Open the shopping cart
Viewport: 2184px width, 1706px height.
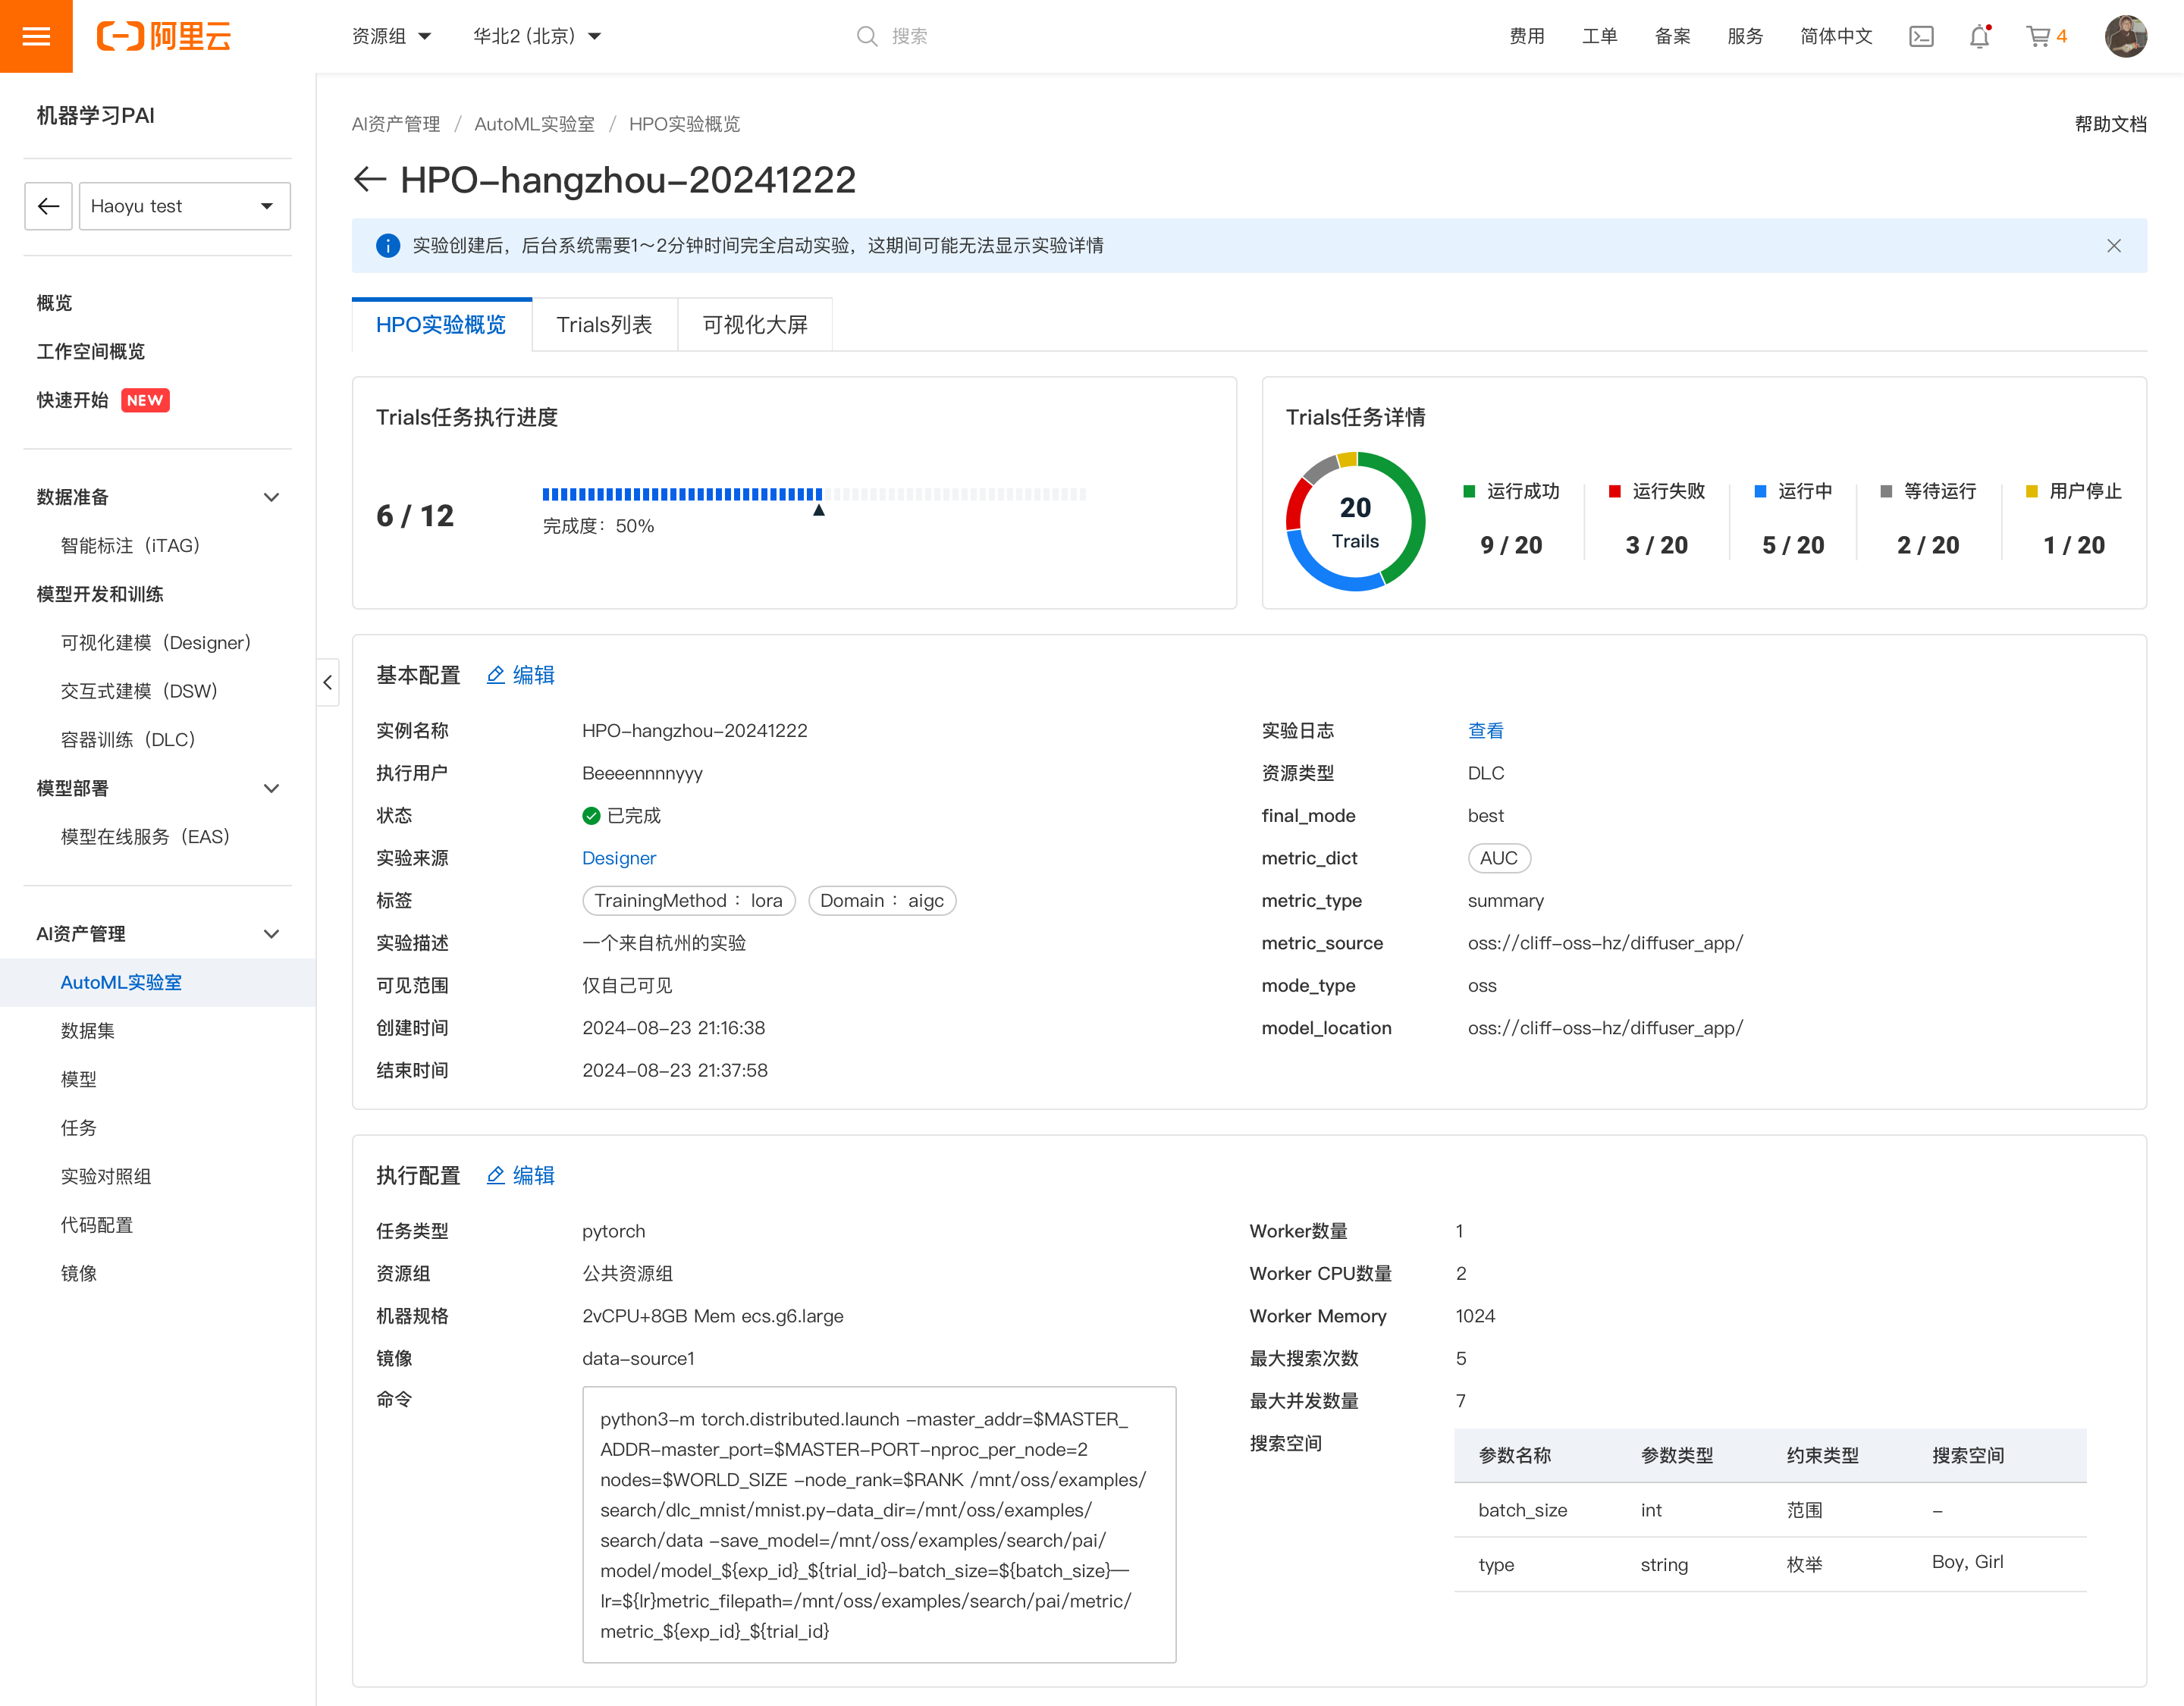pos(2038,37)
